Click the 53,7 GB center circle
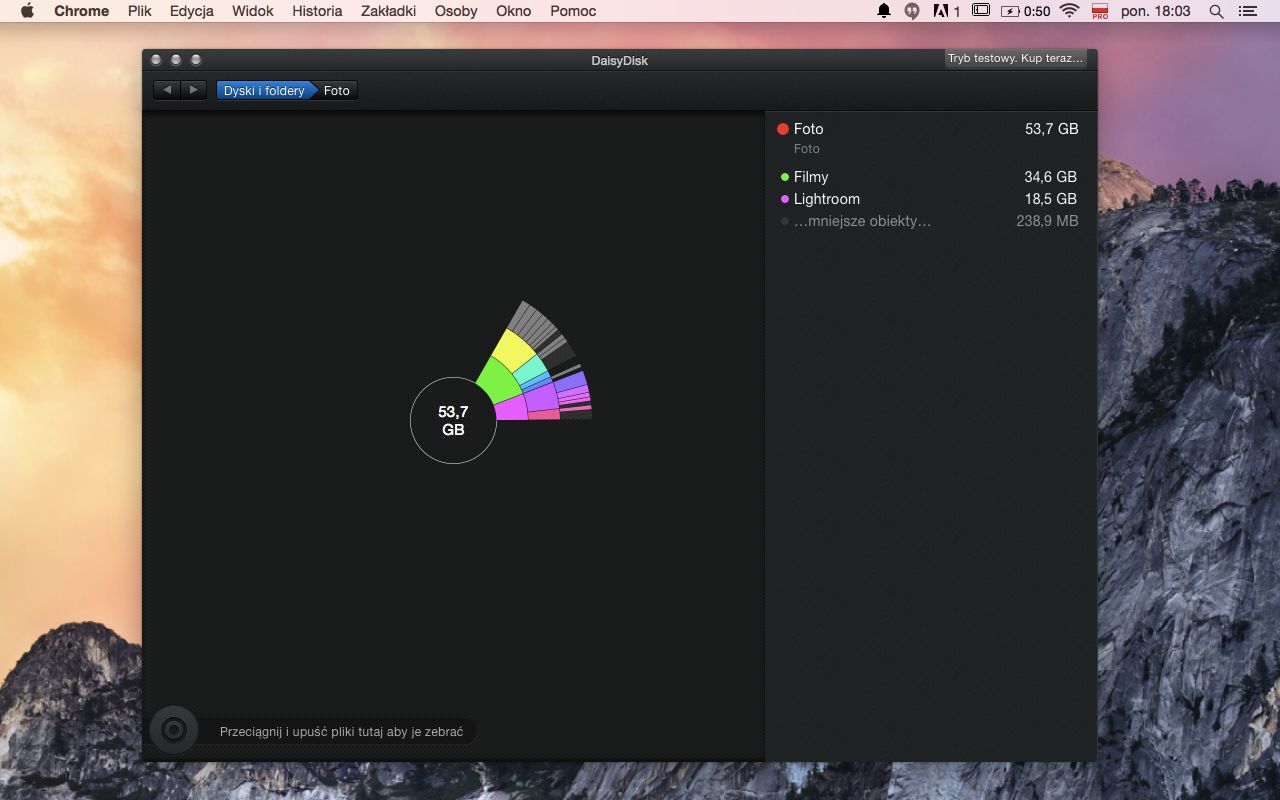1280x800 pixels. [x=453, y=420]
